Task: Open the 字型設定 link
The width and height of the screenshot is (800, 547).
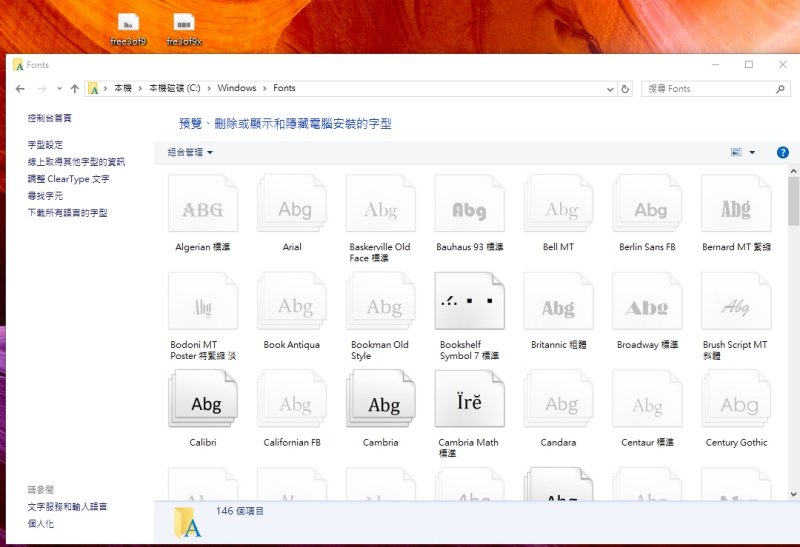Action: pos(45,145)
